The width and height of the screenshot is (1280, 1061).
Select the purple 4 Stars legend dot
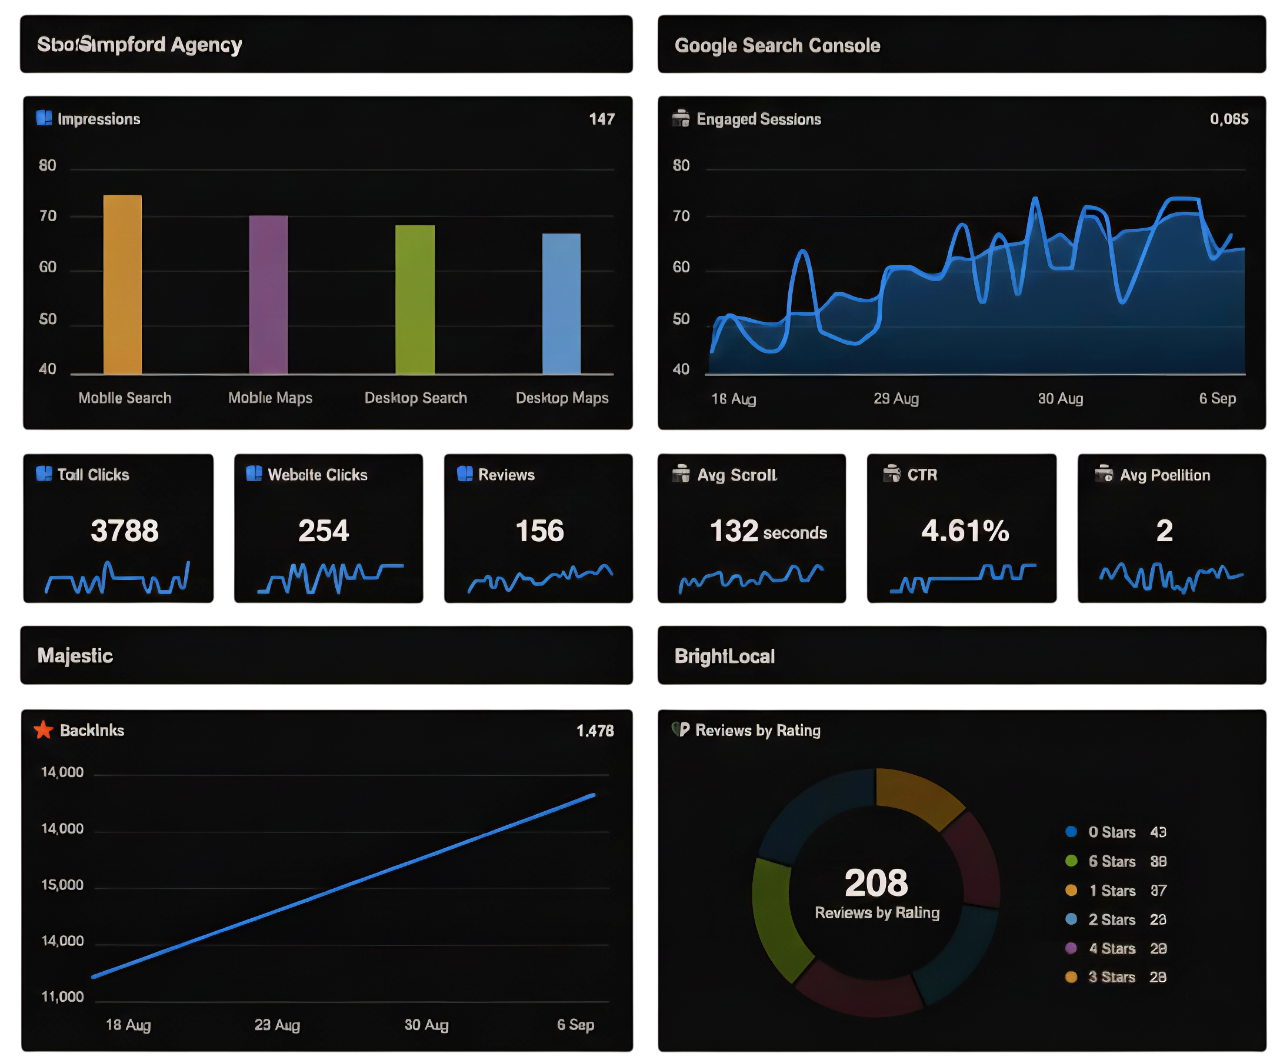tap(1071, 948)
